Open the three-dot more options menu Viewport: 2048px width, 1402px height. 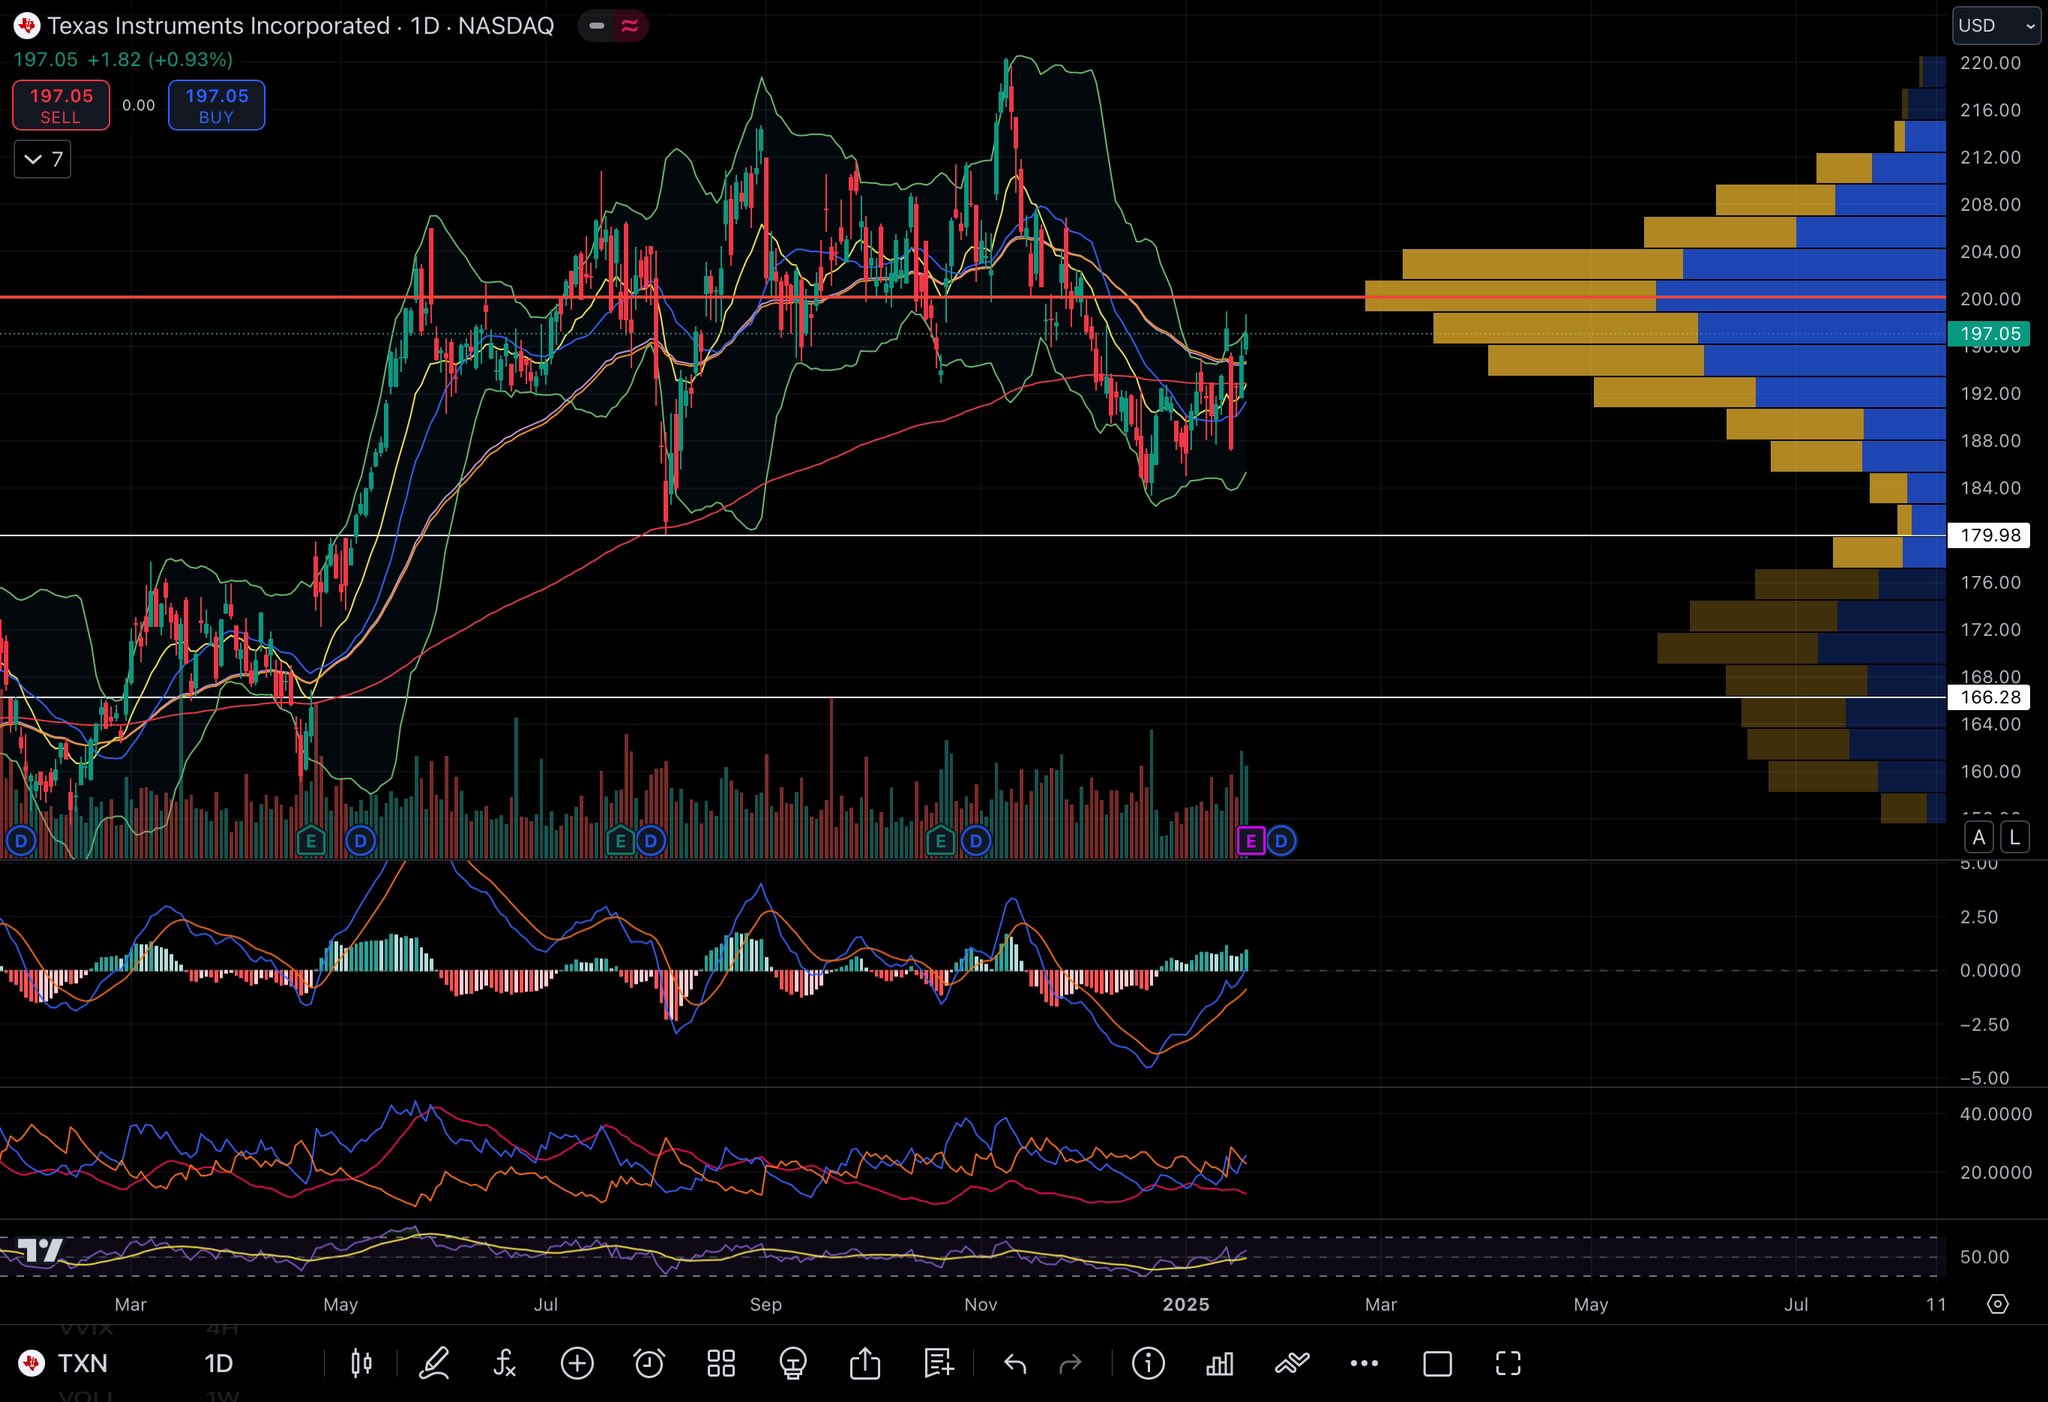1364,1363
